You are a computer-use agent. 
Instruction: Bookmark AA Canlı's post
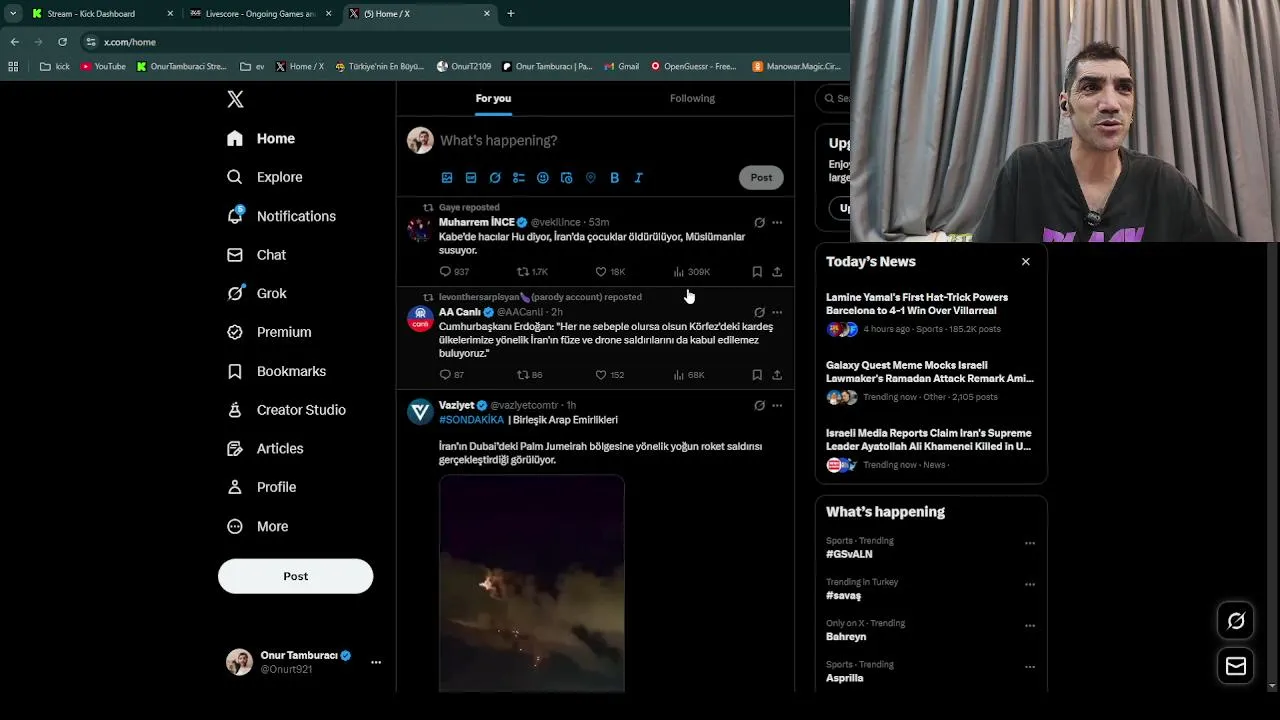[x=757, y=375]
